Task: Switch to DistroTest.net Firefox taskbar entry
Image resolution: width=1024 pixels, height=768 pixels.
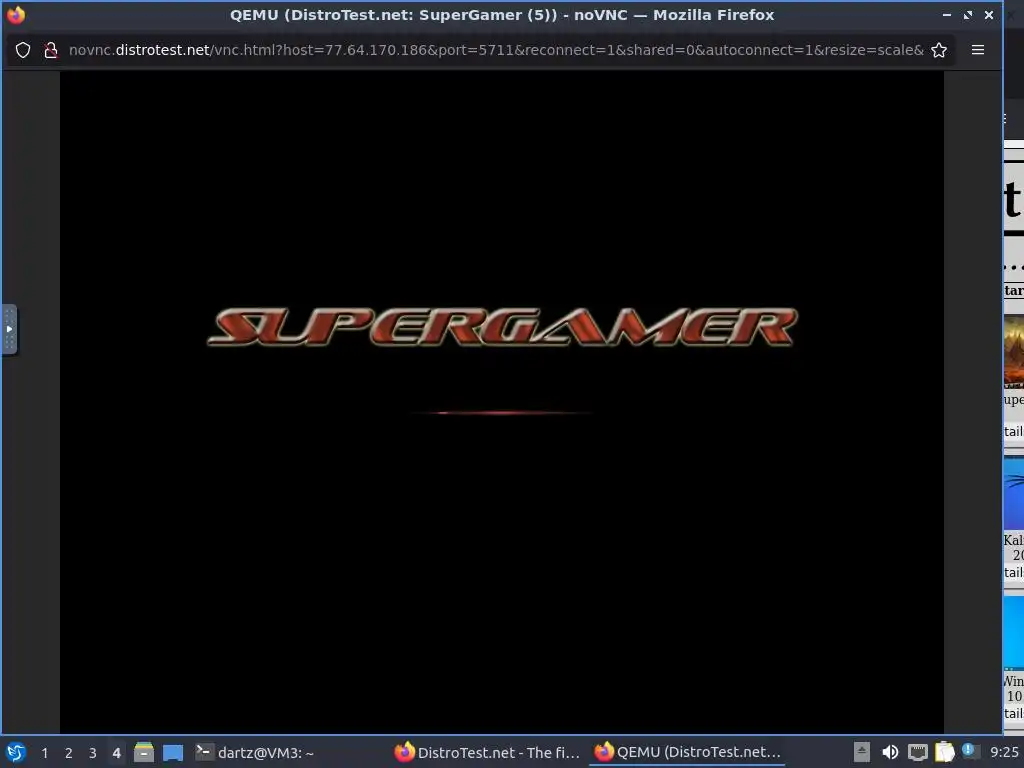Action: pos(487,752)
